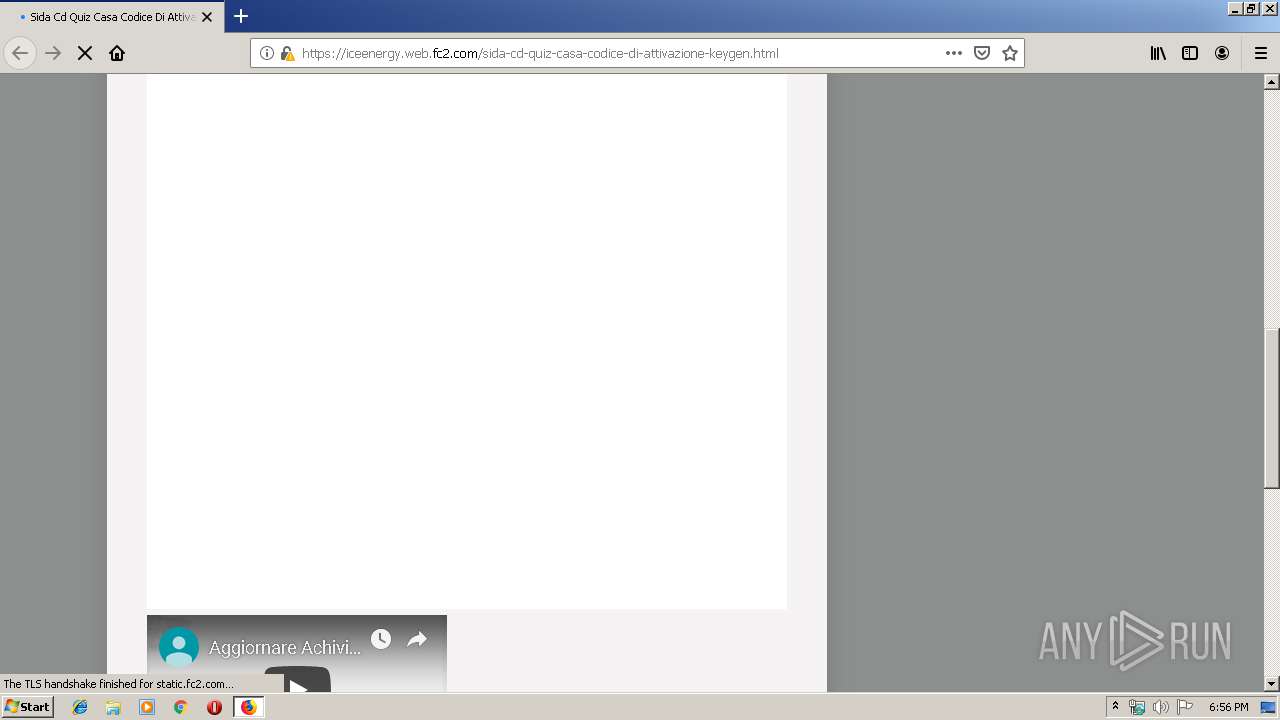Open page actions three-dot menu

tap(954, 53)
